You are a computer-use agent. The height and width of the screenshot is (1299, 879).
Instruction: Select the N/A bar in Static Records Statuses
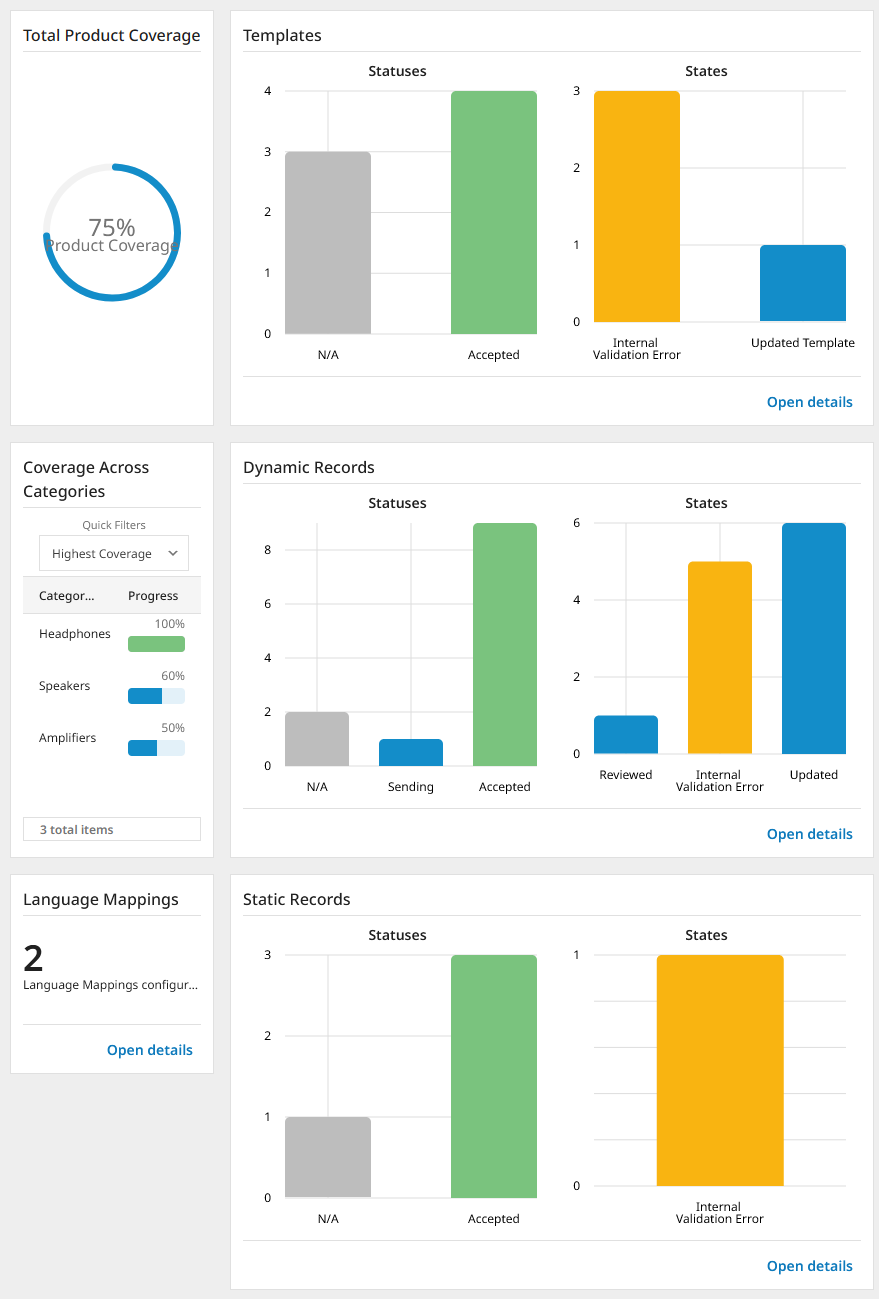click(x=328, y=1157)
